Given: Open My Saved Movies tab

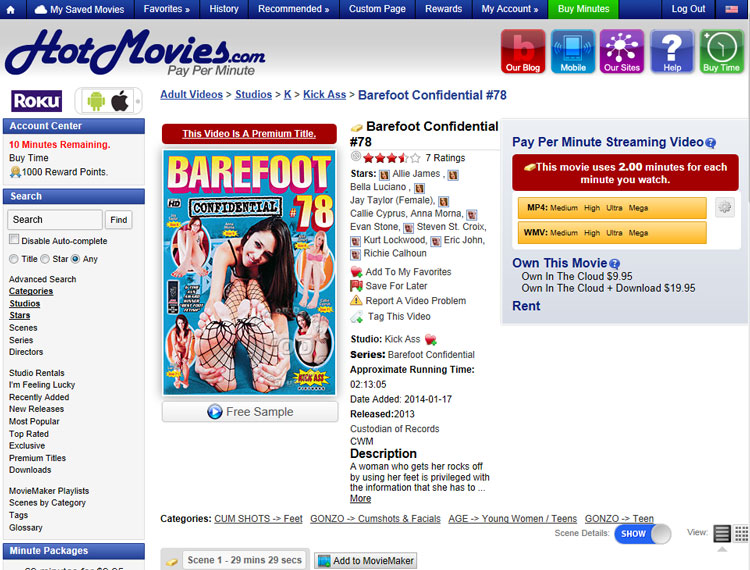Looking at the screenshot, I should pyautogui.click(x=80, y=9).
